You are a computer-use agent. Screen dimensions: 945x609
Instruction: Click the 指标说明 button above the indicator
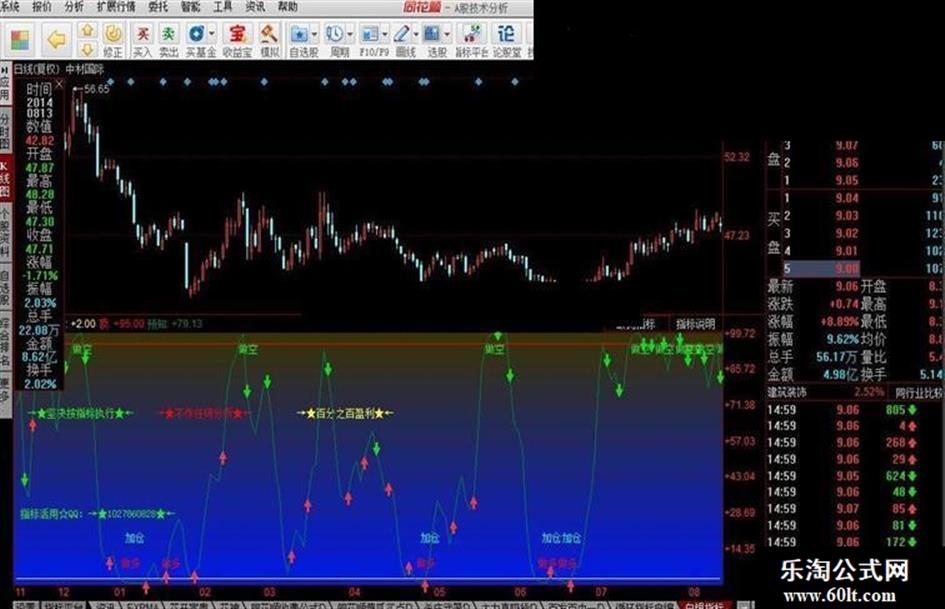click(x=695, y=324)
